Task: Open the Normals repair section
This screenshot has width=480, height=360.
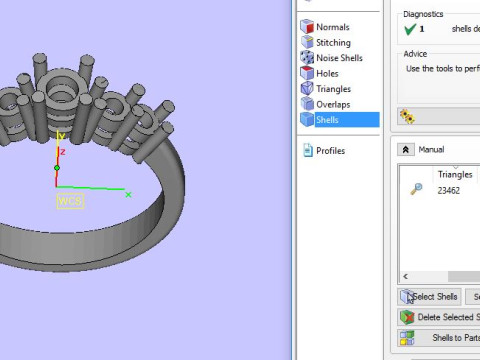Action: (325, 27)
